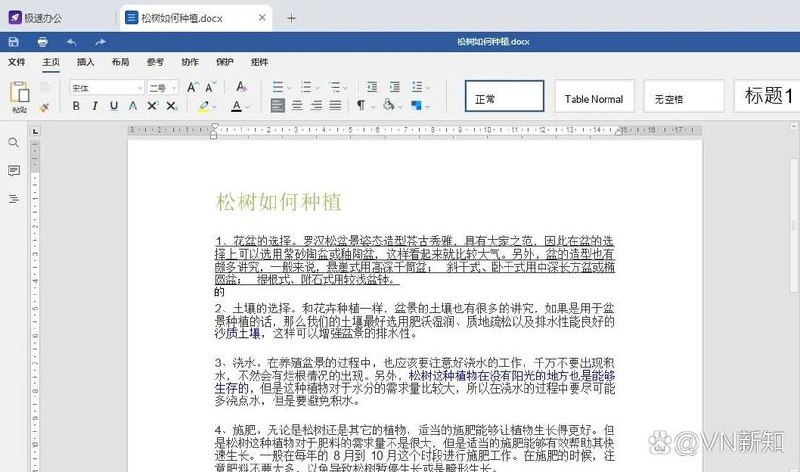Click the Redo arrow
This screenshot has width=800, height=472.
point(101,42)
